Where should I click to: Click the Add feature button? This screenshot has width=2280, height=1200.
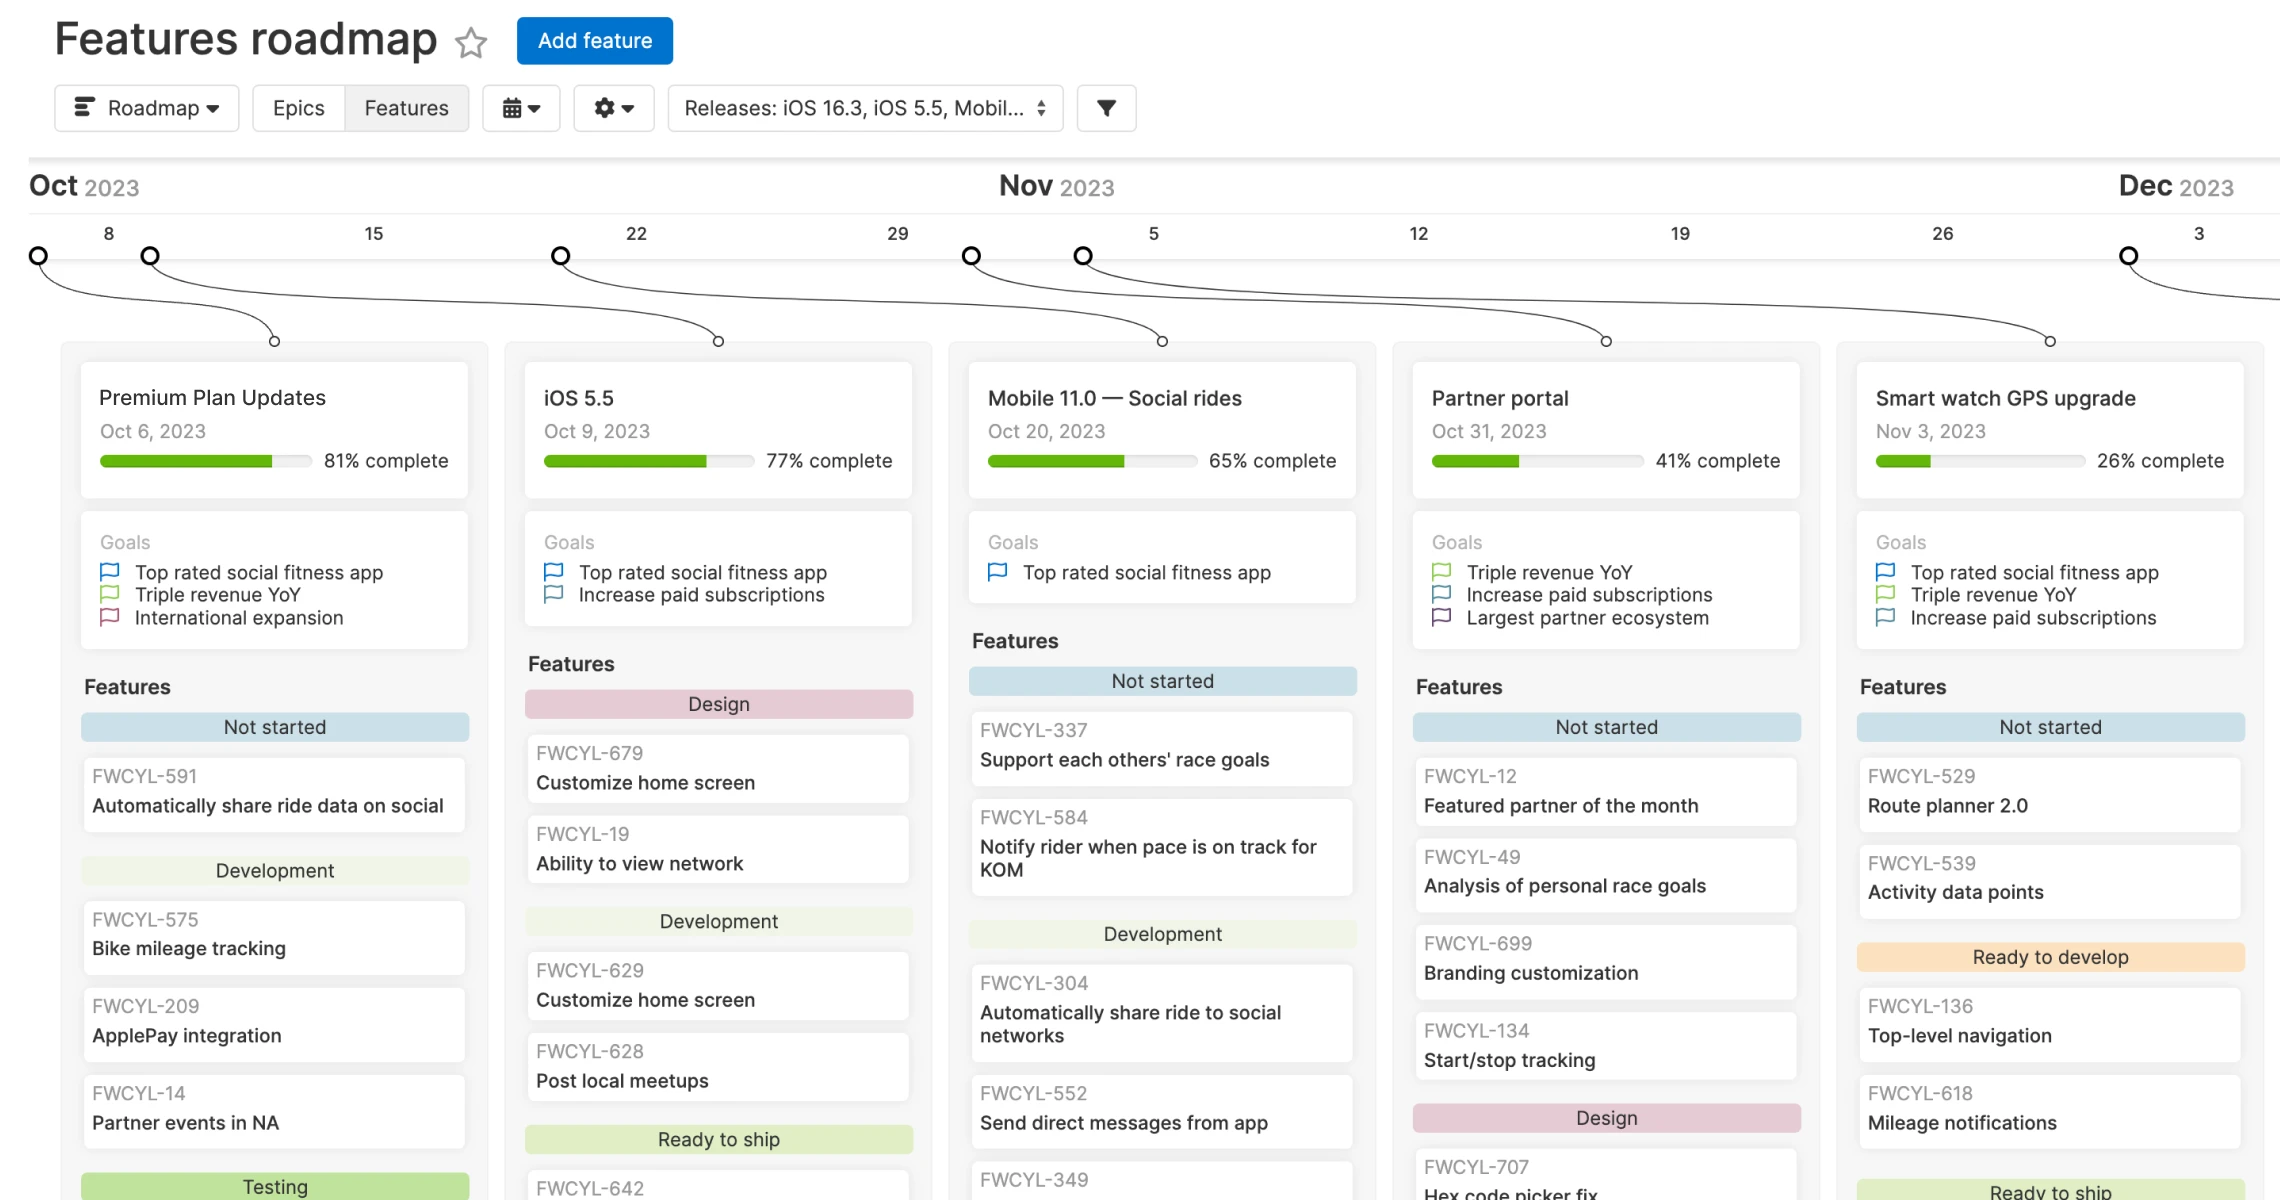click(594, 41)
